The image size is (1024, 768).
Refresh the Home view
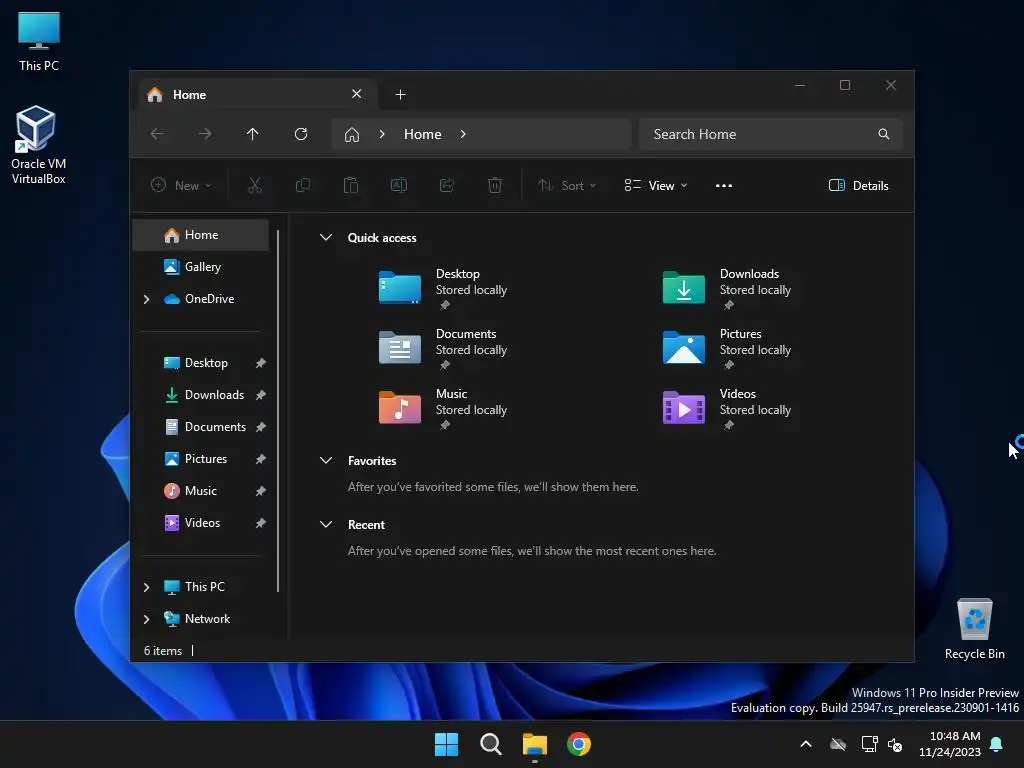click(x=301, y=134)
